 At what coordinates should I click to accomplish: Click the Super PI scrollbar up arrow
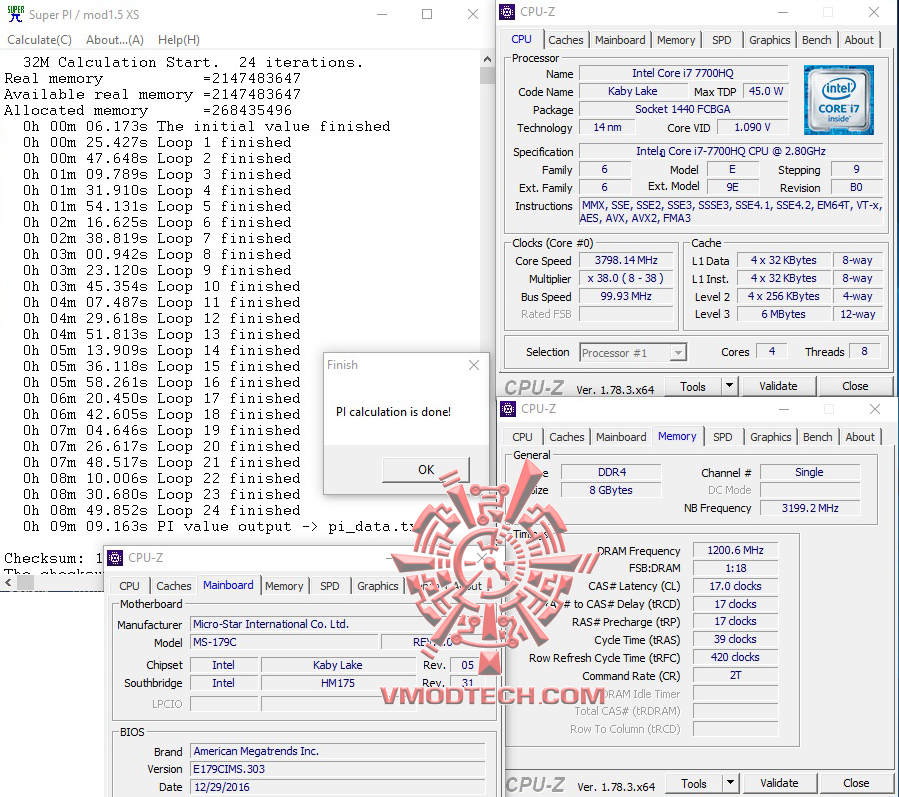(487, 59)
